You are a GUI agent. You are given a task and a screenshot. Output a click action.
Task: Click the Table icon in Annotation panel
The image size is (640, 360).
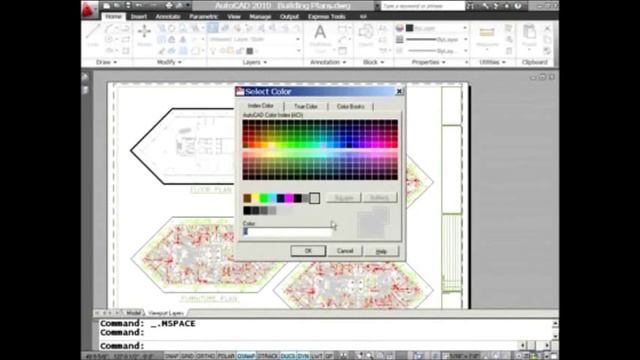[342, 51]
